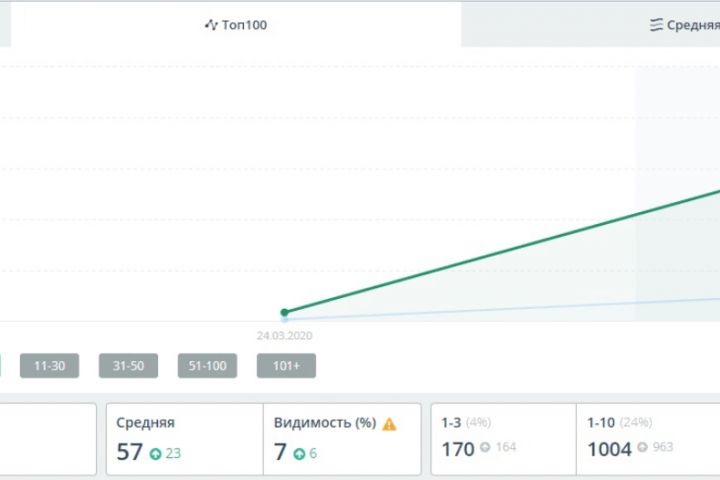This screenshot has height=480, width=720.
Task: Toggle the 51-100 position range filter
Action: pyautogui.click(x=207, y=366)
